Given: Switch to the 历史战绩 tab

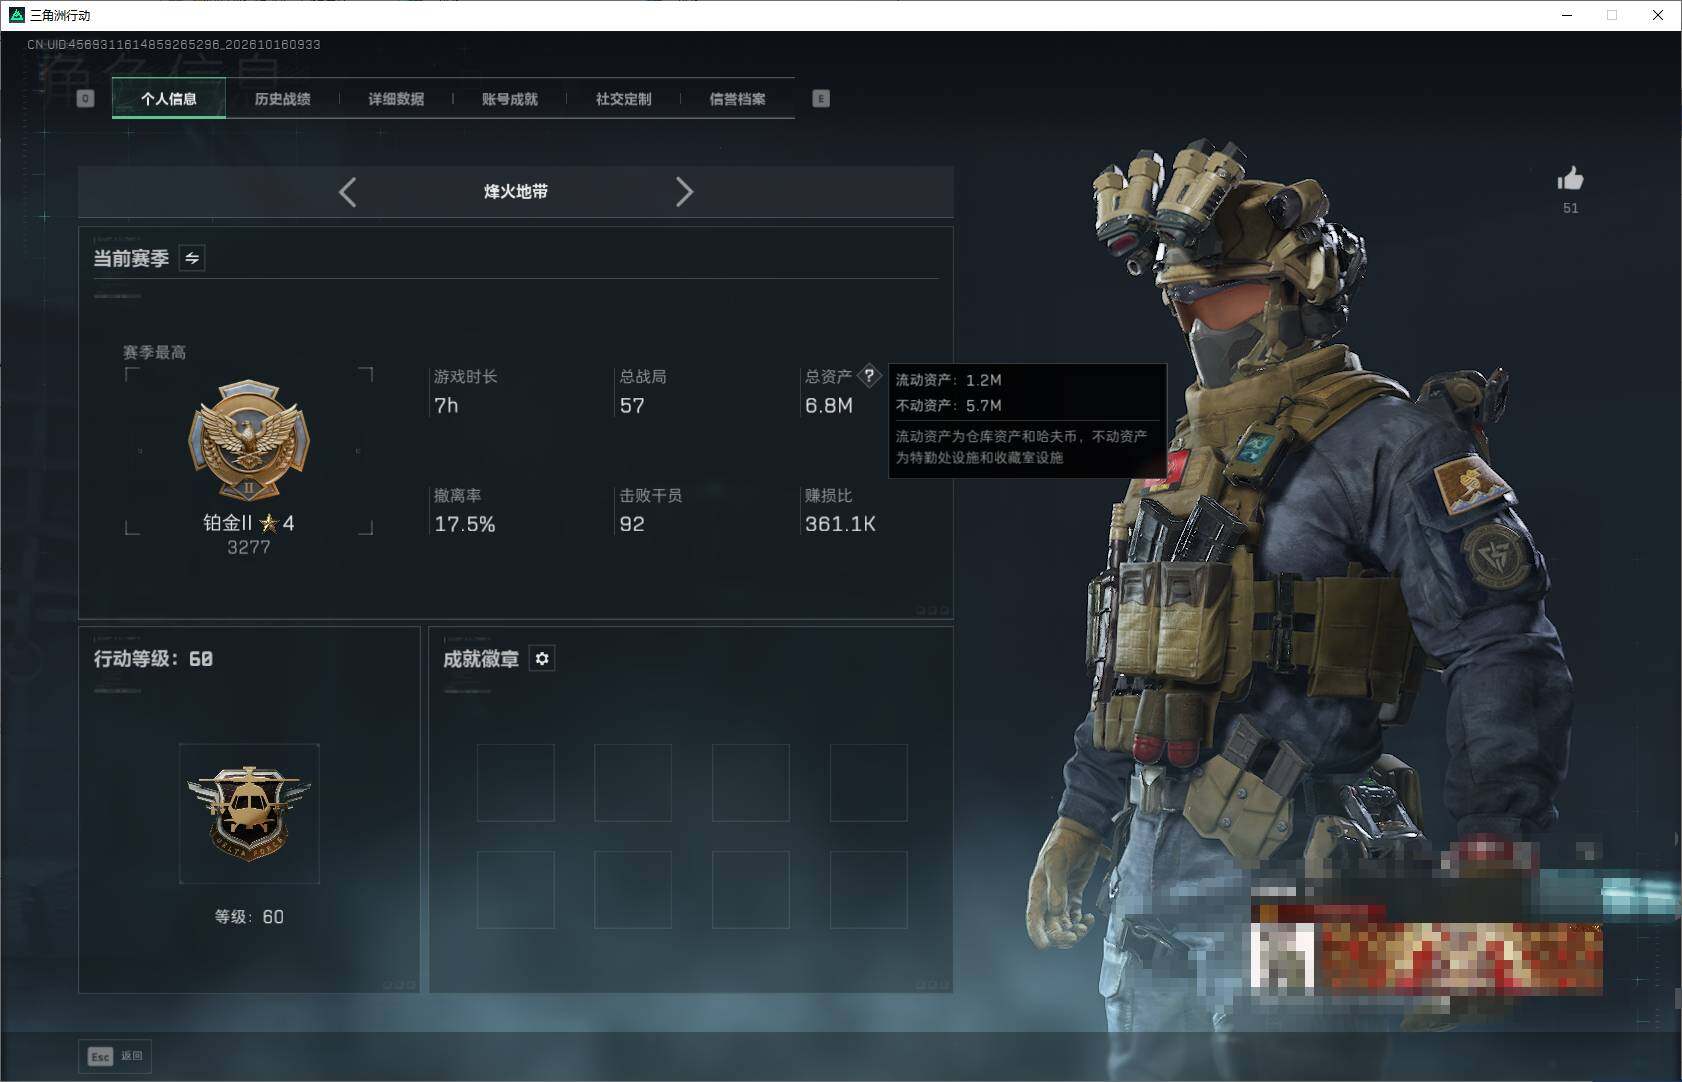Looking at the screenshot, I should [x=282, y=99].
